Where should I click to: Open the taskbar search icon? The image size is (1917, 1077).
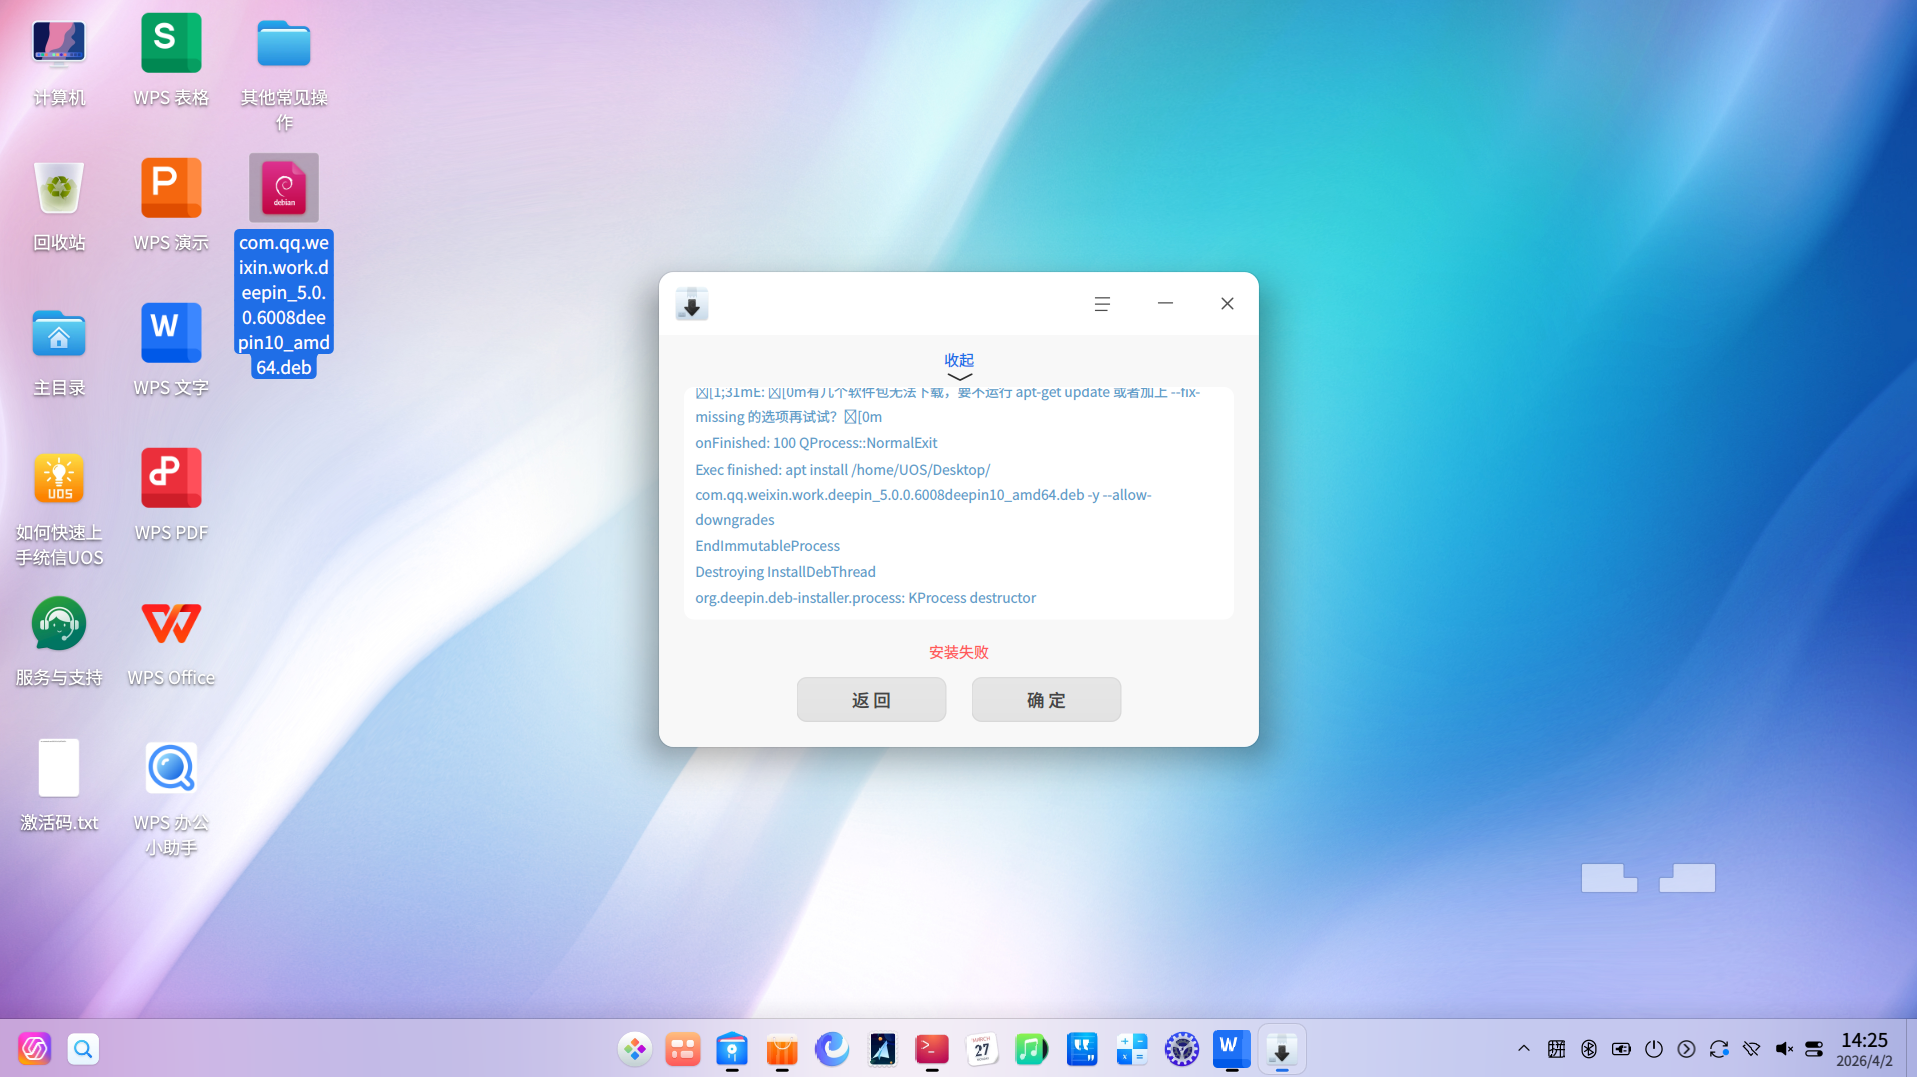click(x=83, y=1048)
